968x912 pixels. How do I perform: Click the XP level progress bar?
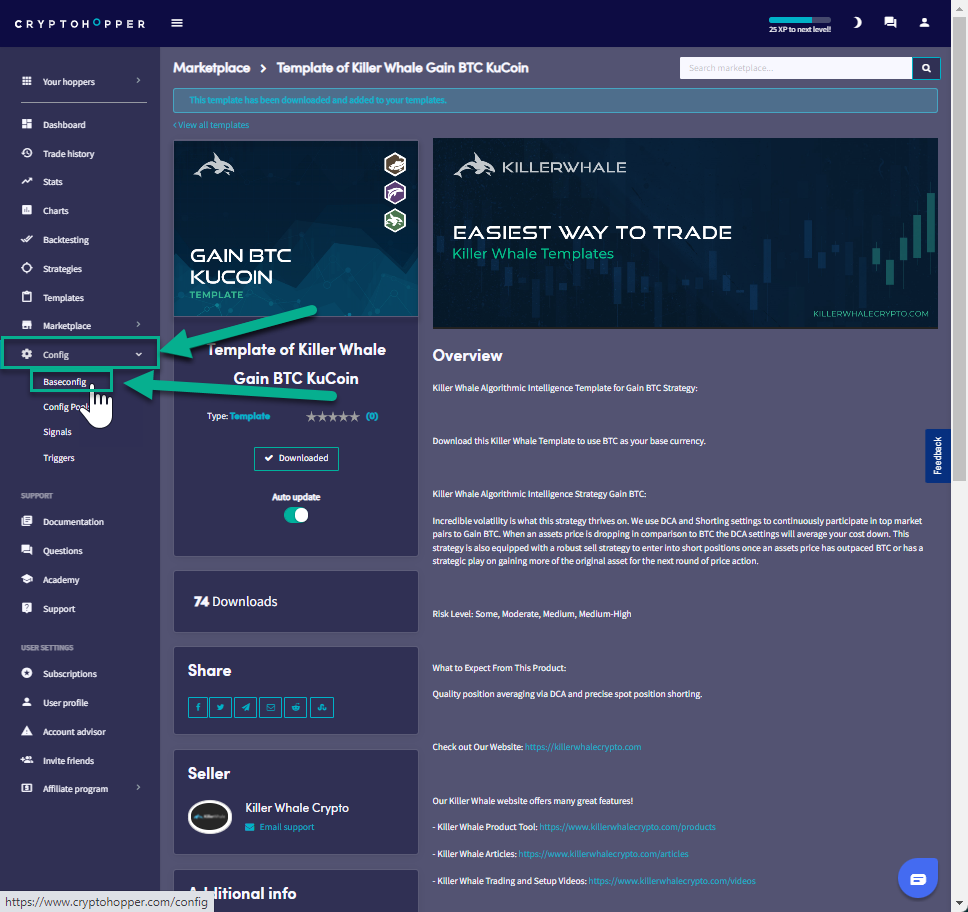799,20
